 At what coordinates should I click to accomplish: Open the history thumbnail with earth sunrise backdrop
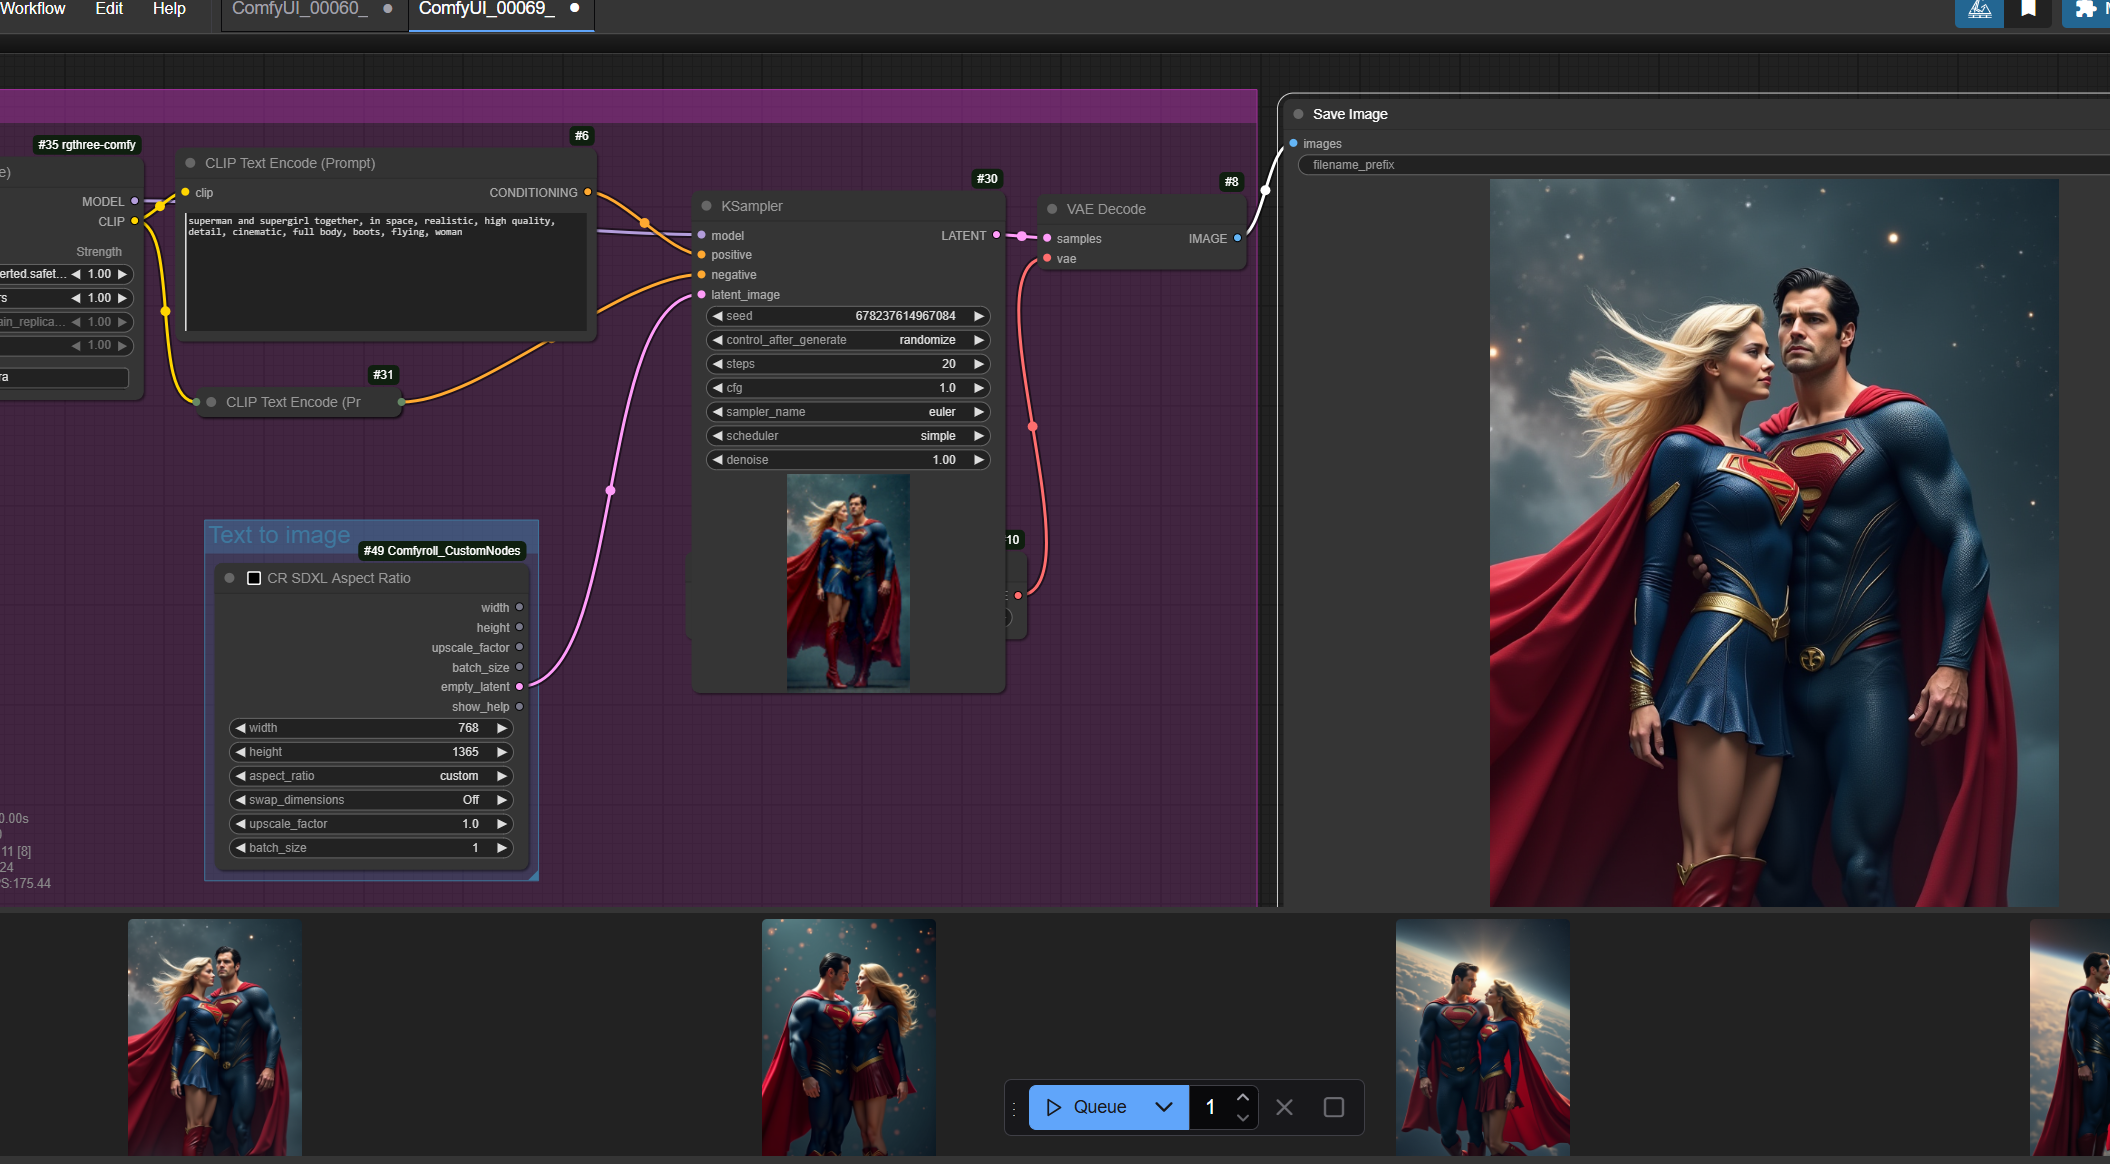pyautogui.click(x=1482, y=1037)
